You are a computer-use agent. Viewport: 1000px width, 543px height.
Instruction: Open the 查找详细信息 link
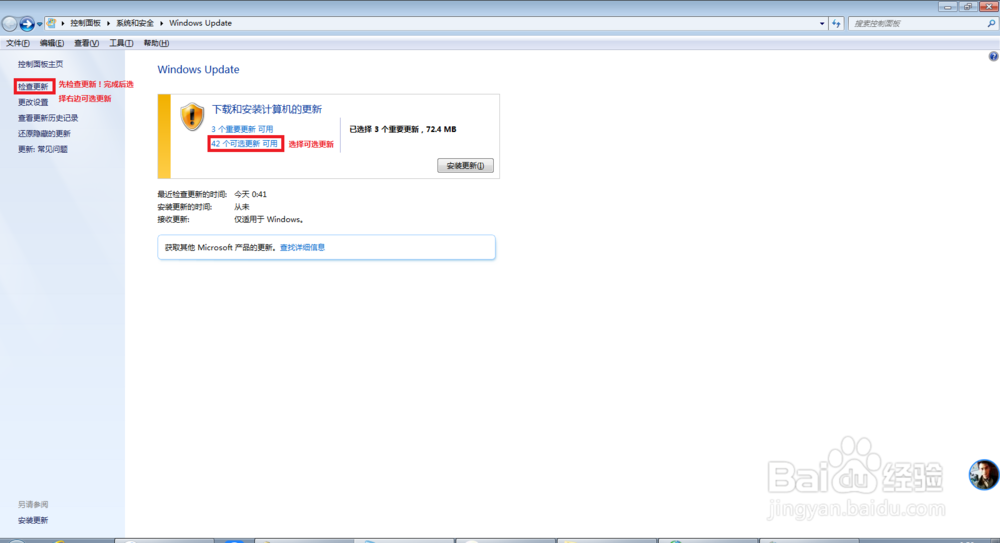click(x=302, y=248)
